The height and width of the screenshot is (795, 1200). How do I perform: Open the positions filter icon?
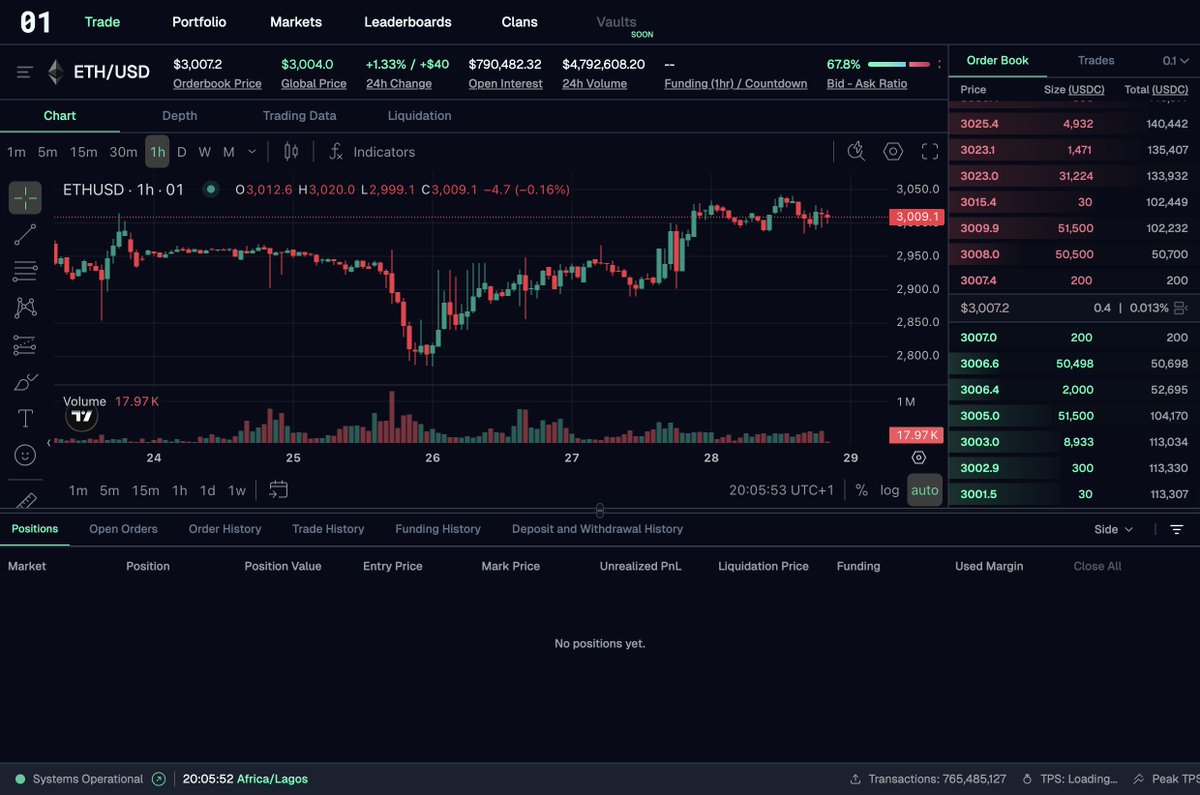1177,529
